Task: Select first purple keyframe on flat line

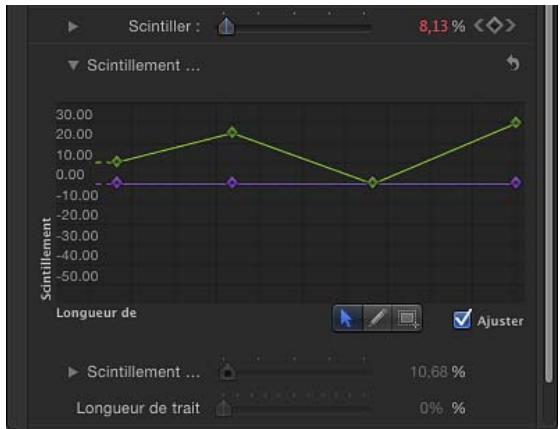Action: pos(117,183)
